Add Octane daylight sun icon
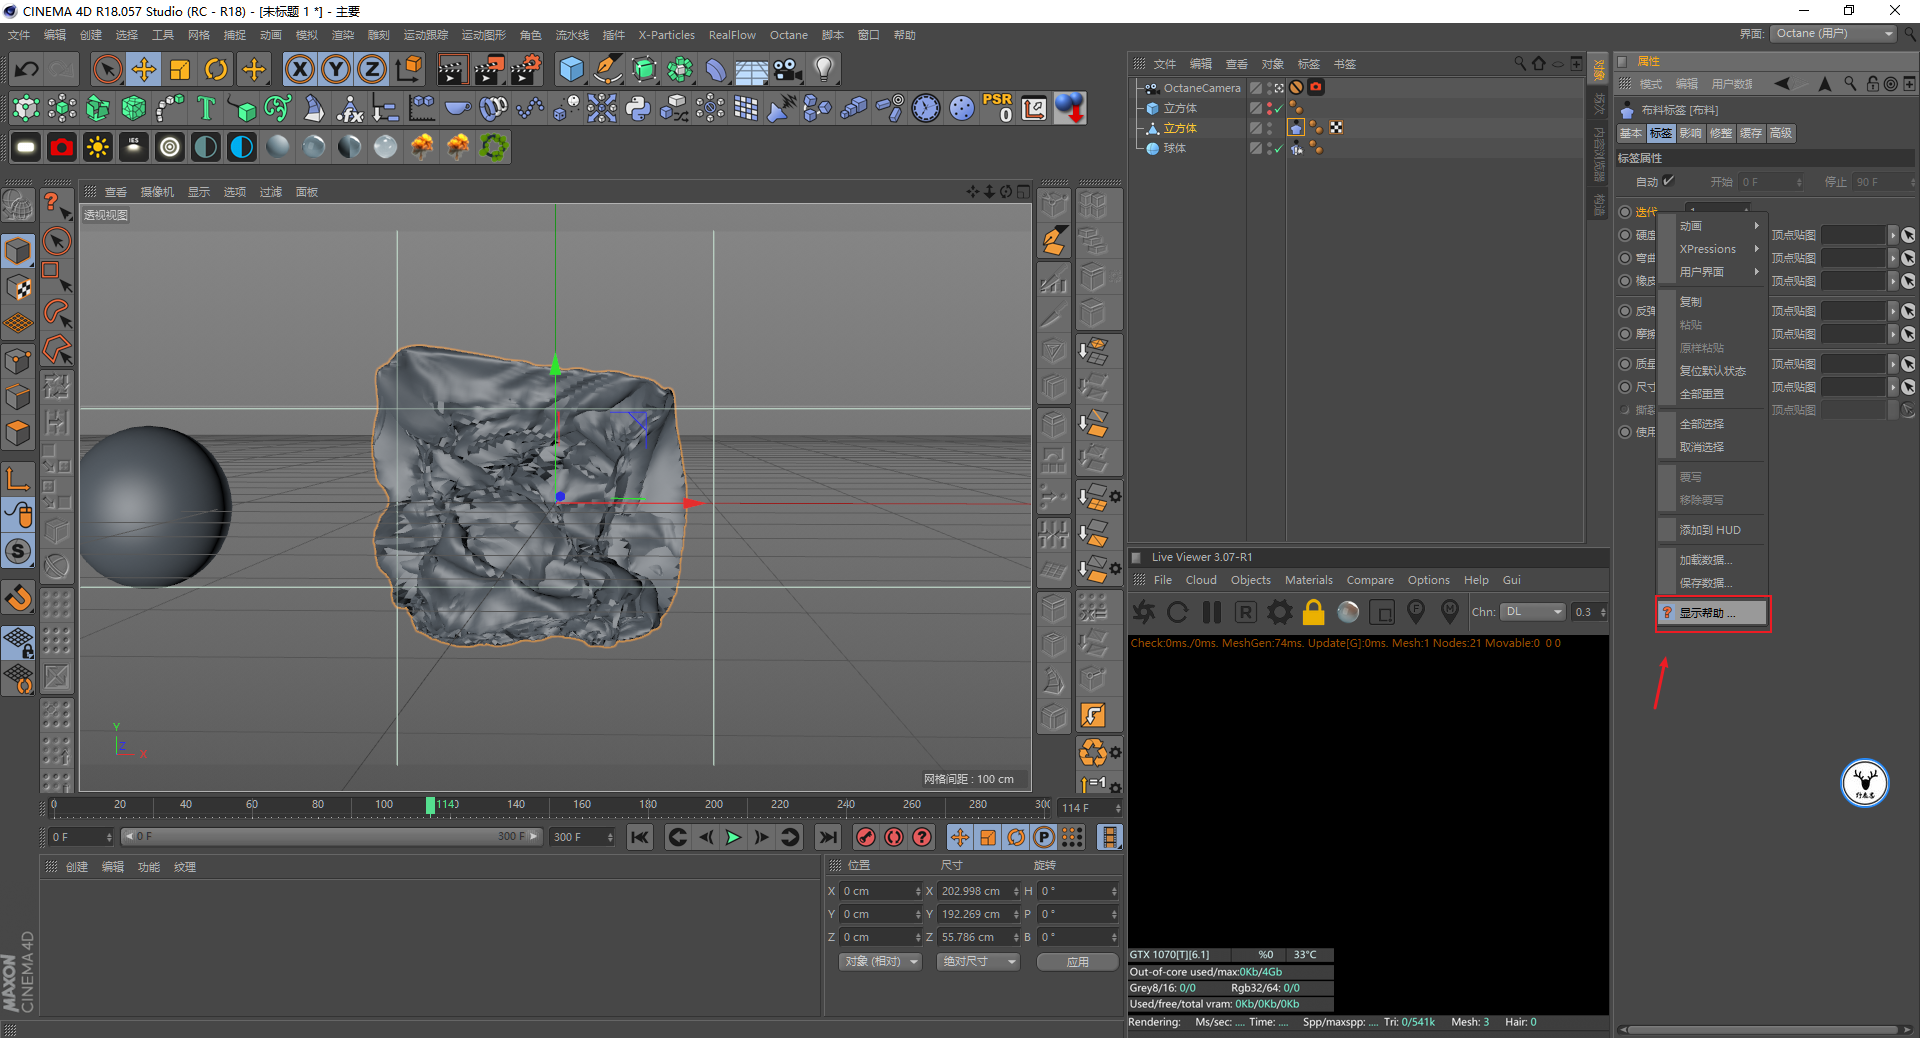1920x1038 pixels. (x=98, y=147)
